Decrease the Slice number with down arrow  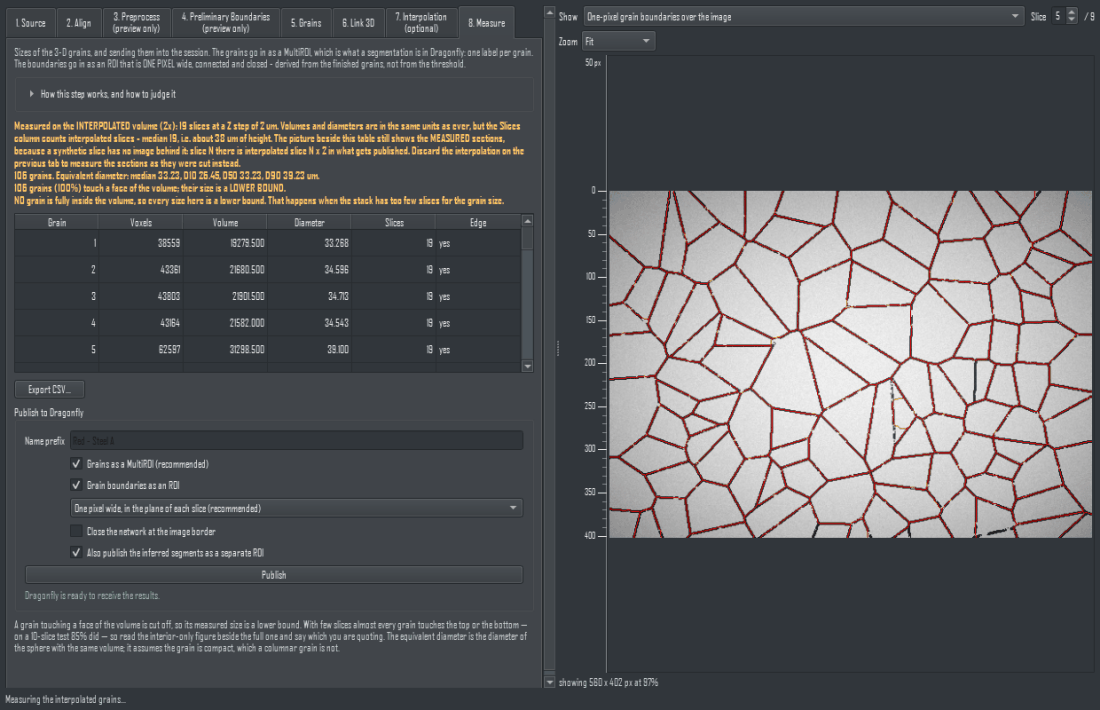click(x=1071, y=20)
